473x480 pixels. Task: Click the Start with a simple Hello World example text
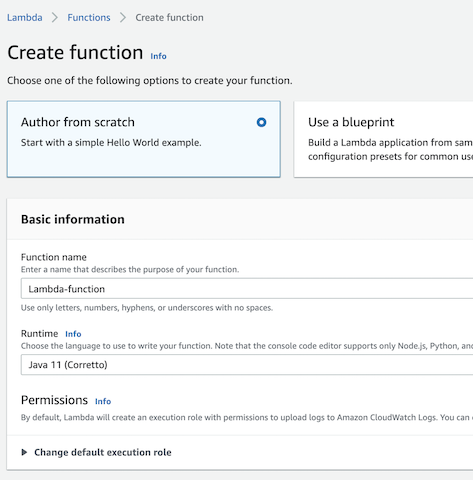pos(111,143)
